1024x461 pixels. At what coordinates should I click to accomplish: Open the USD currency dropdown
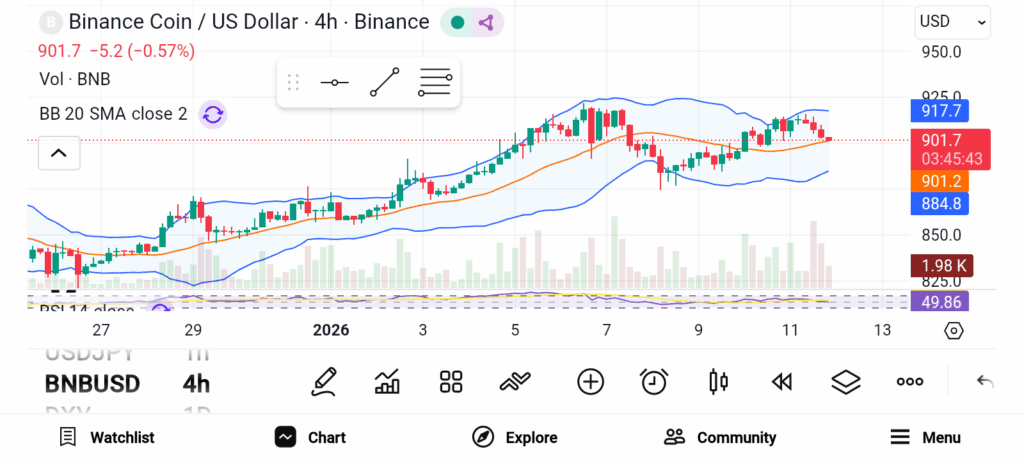click(952, 22)
